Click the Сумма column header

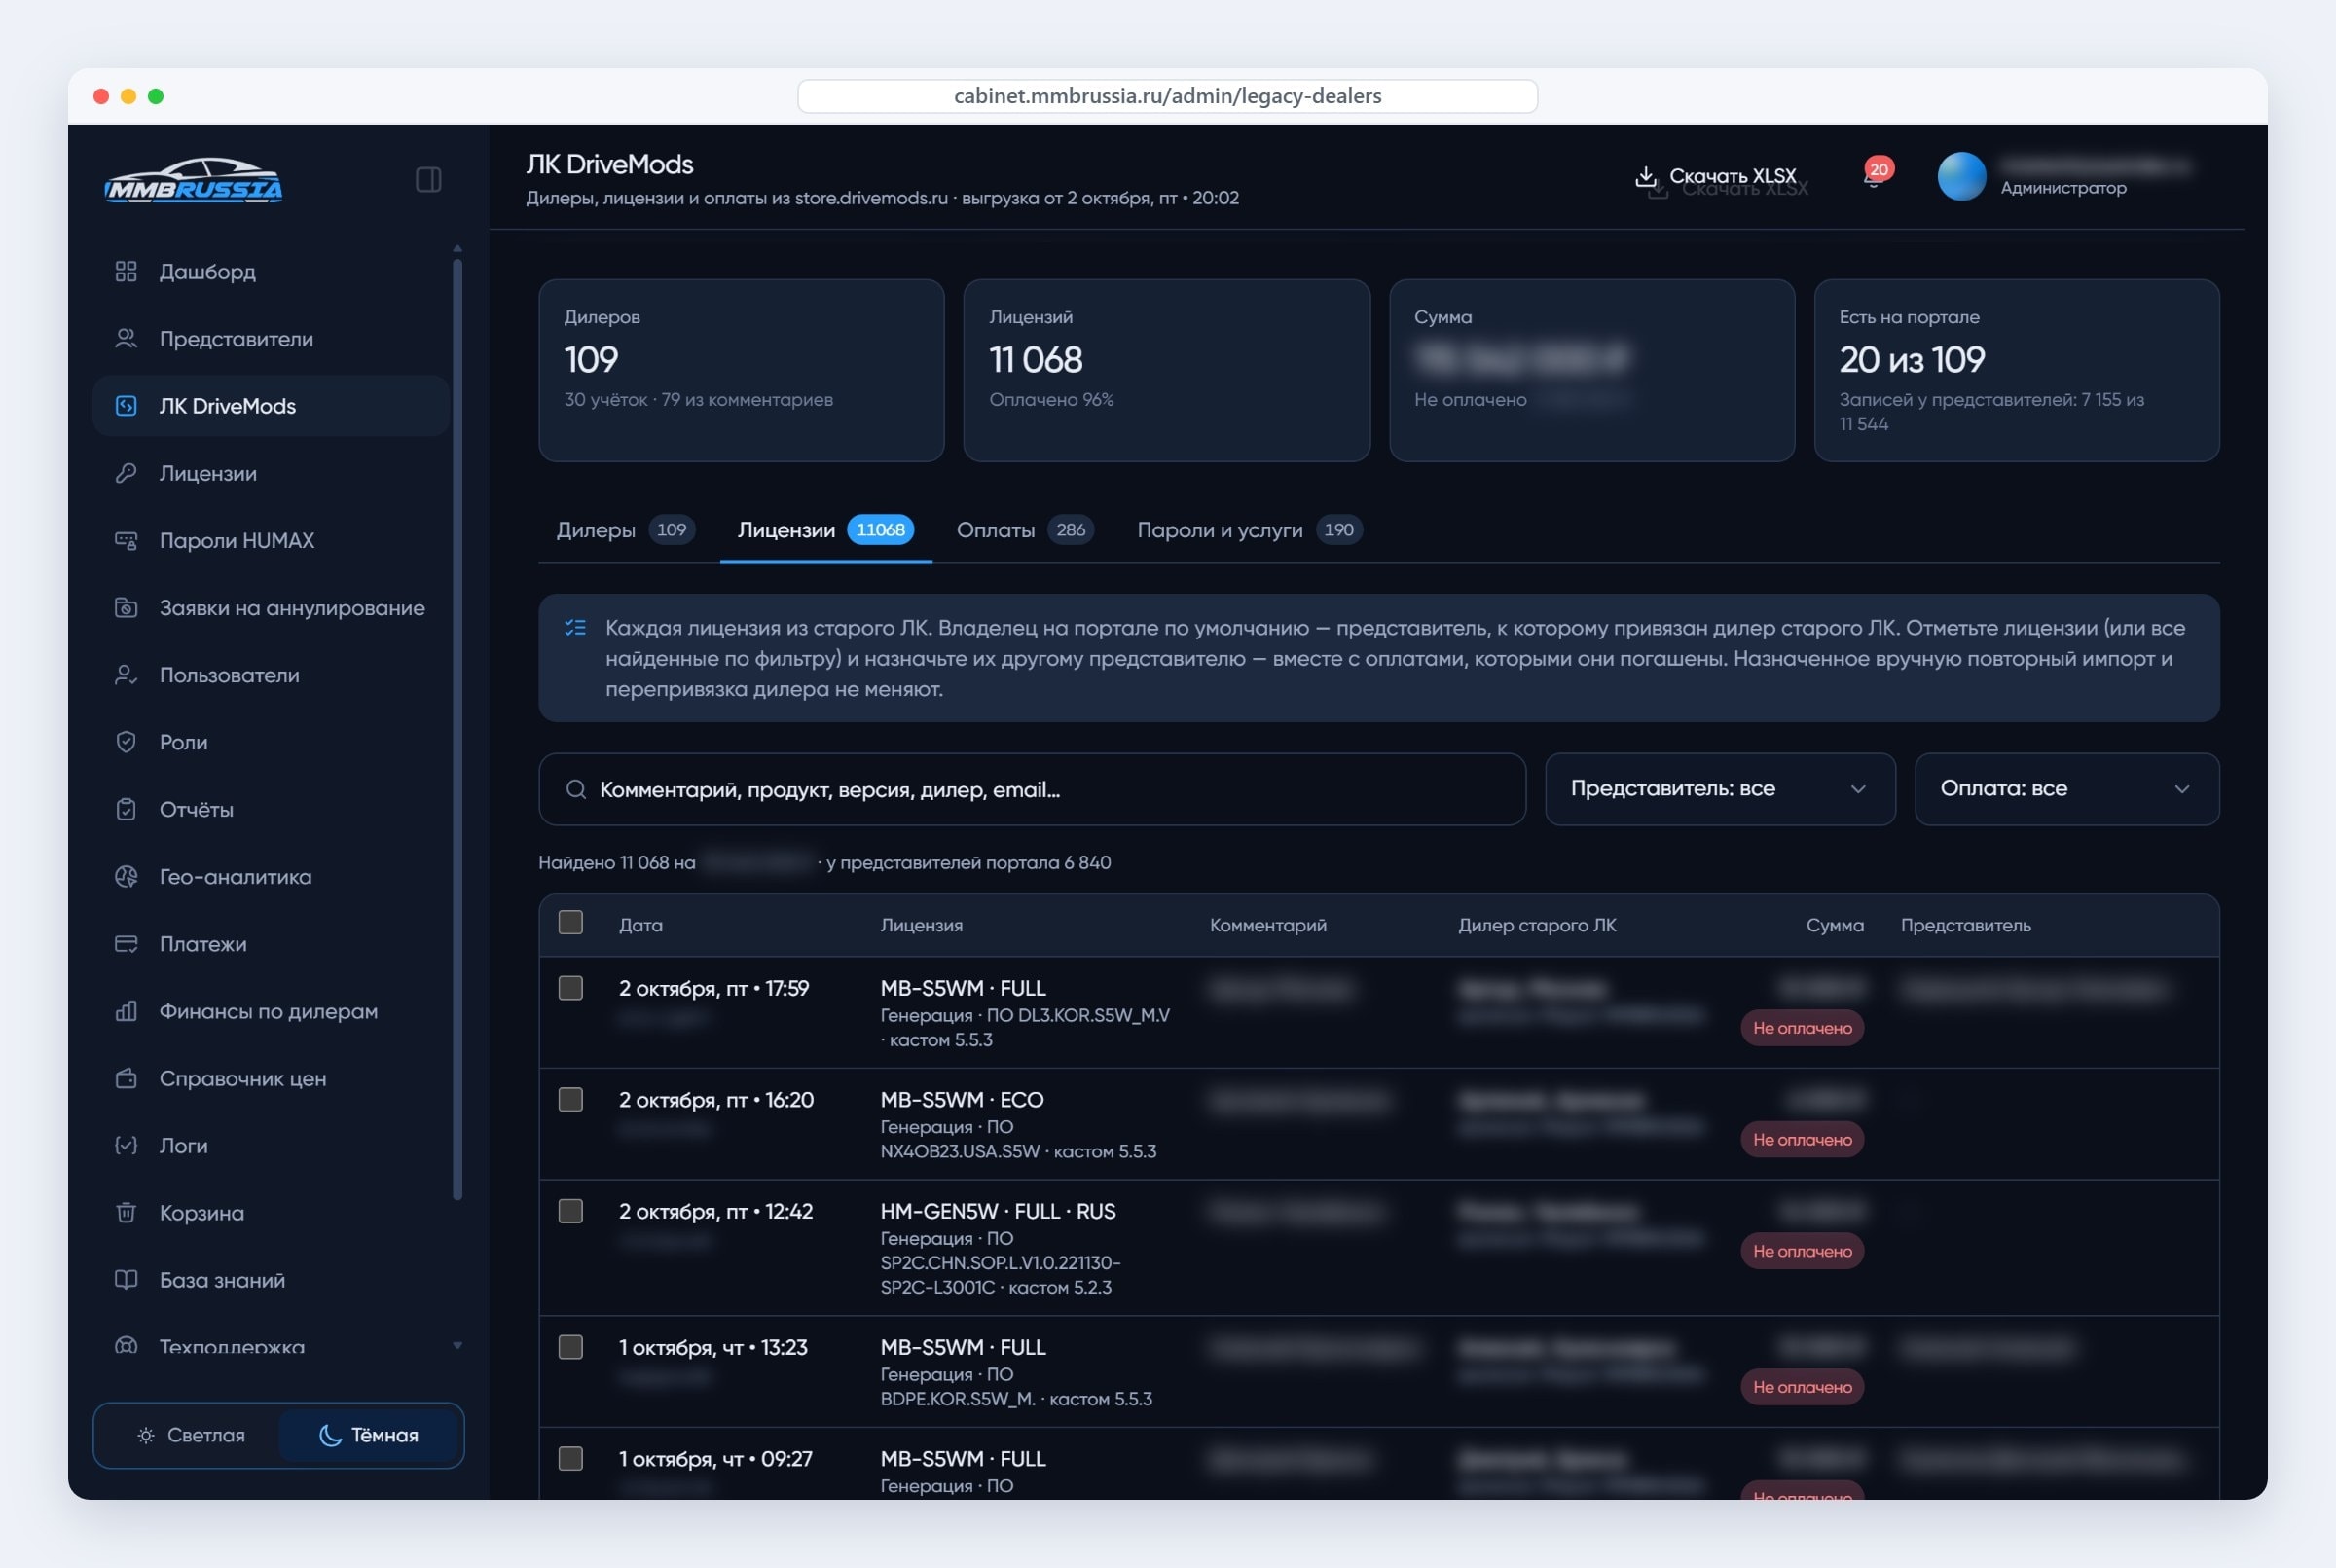pyautogui.click(x=1834, y=925)
